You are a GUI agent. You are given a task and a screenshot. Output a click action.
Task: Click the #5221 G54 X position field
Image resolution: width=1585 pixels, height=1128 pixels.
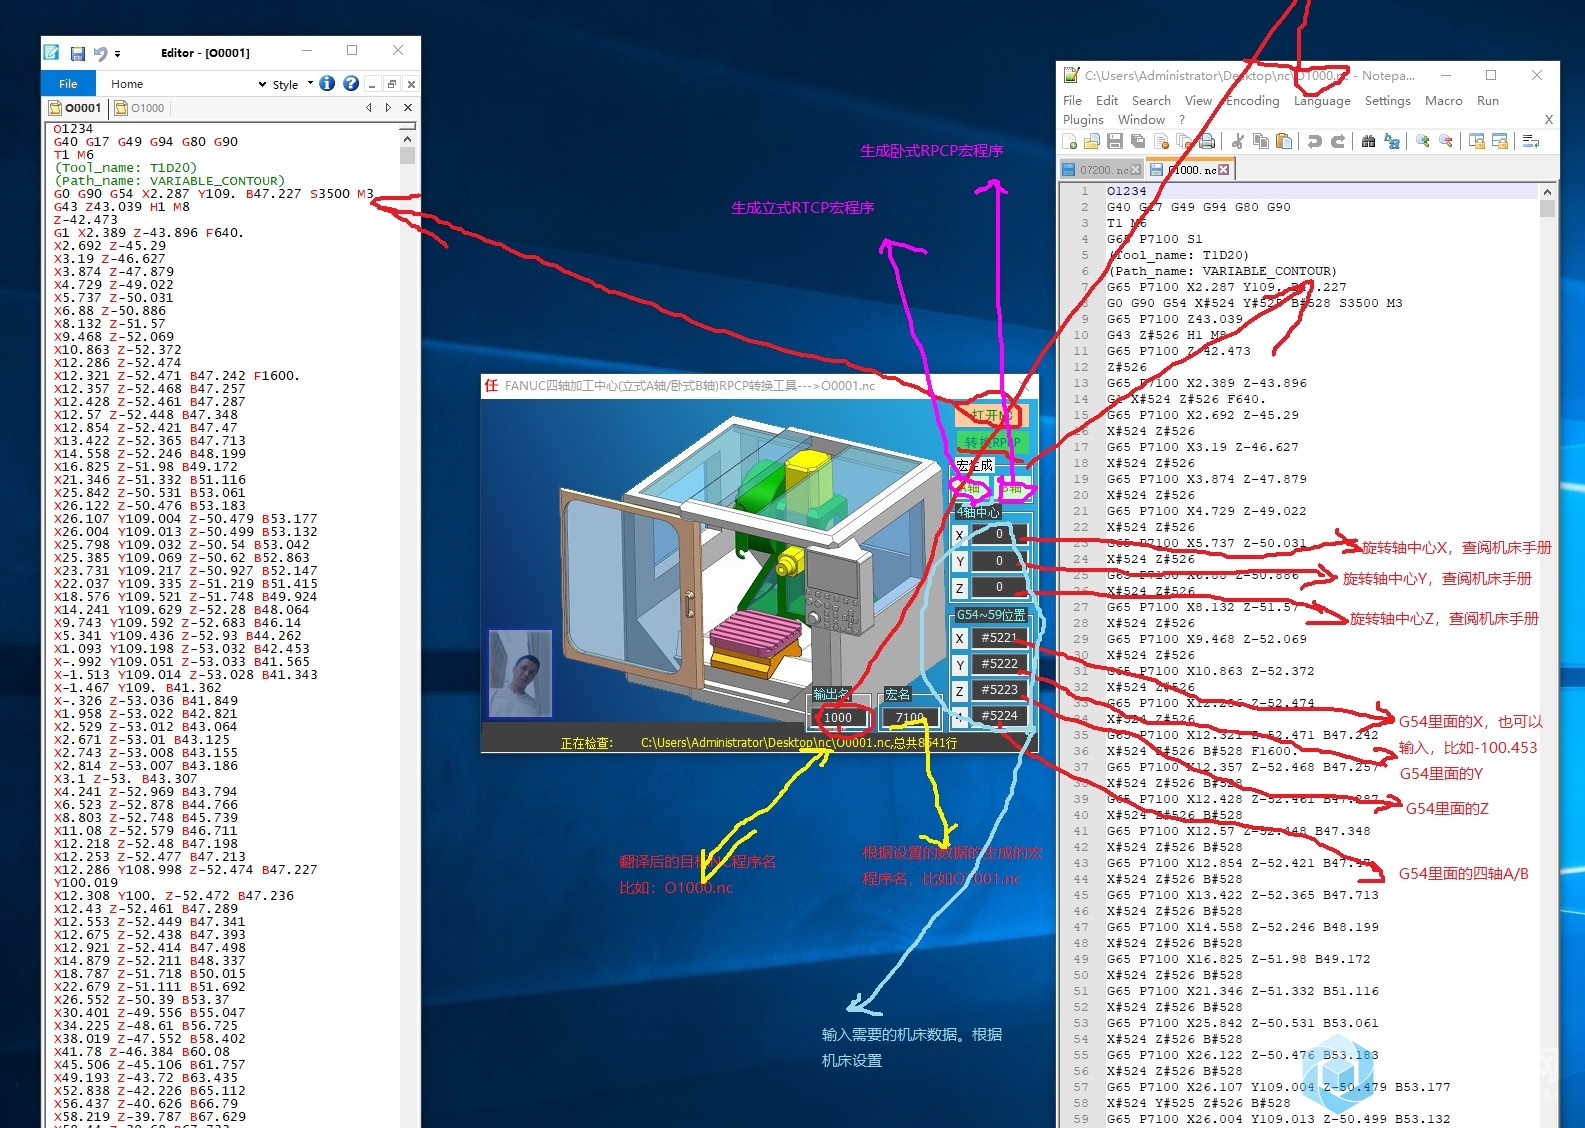(x=999, y=637)
